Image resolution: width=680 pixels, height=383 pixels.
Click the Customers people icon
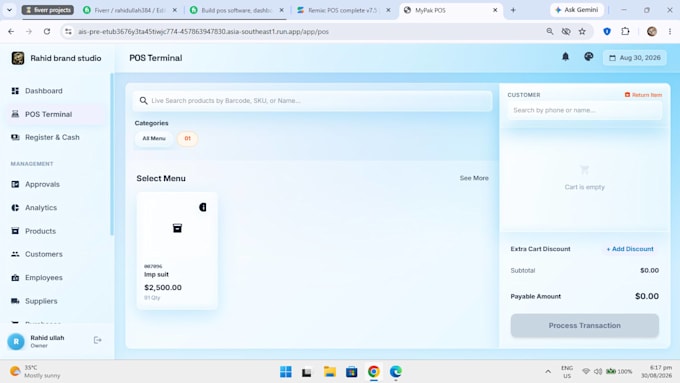15,254
